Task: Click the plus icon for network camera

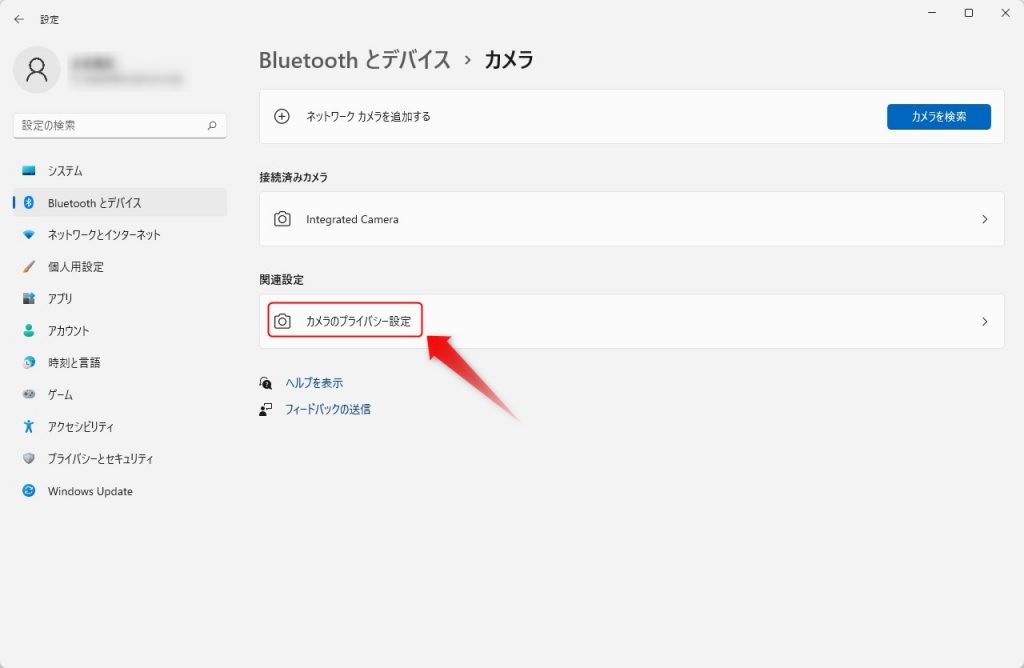Action: click(x=281, y=116)
